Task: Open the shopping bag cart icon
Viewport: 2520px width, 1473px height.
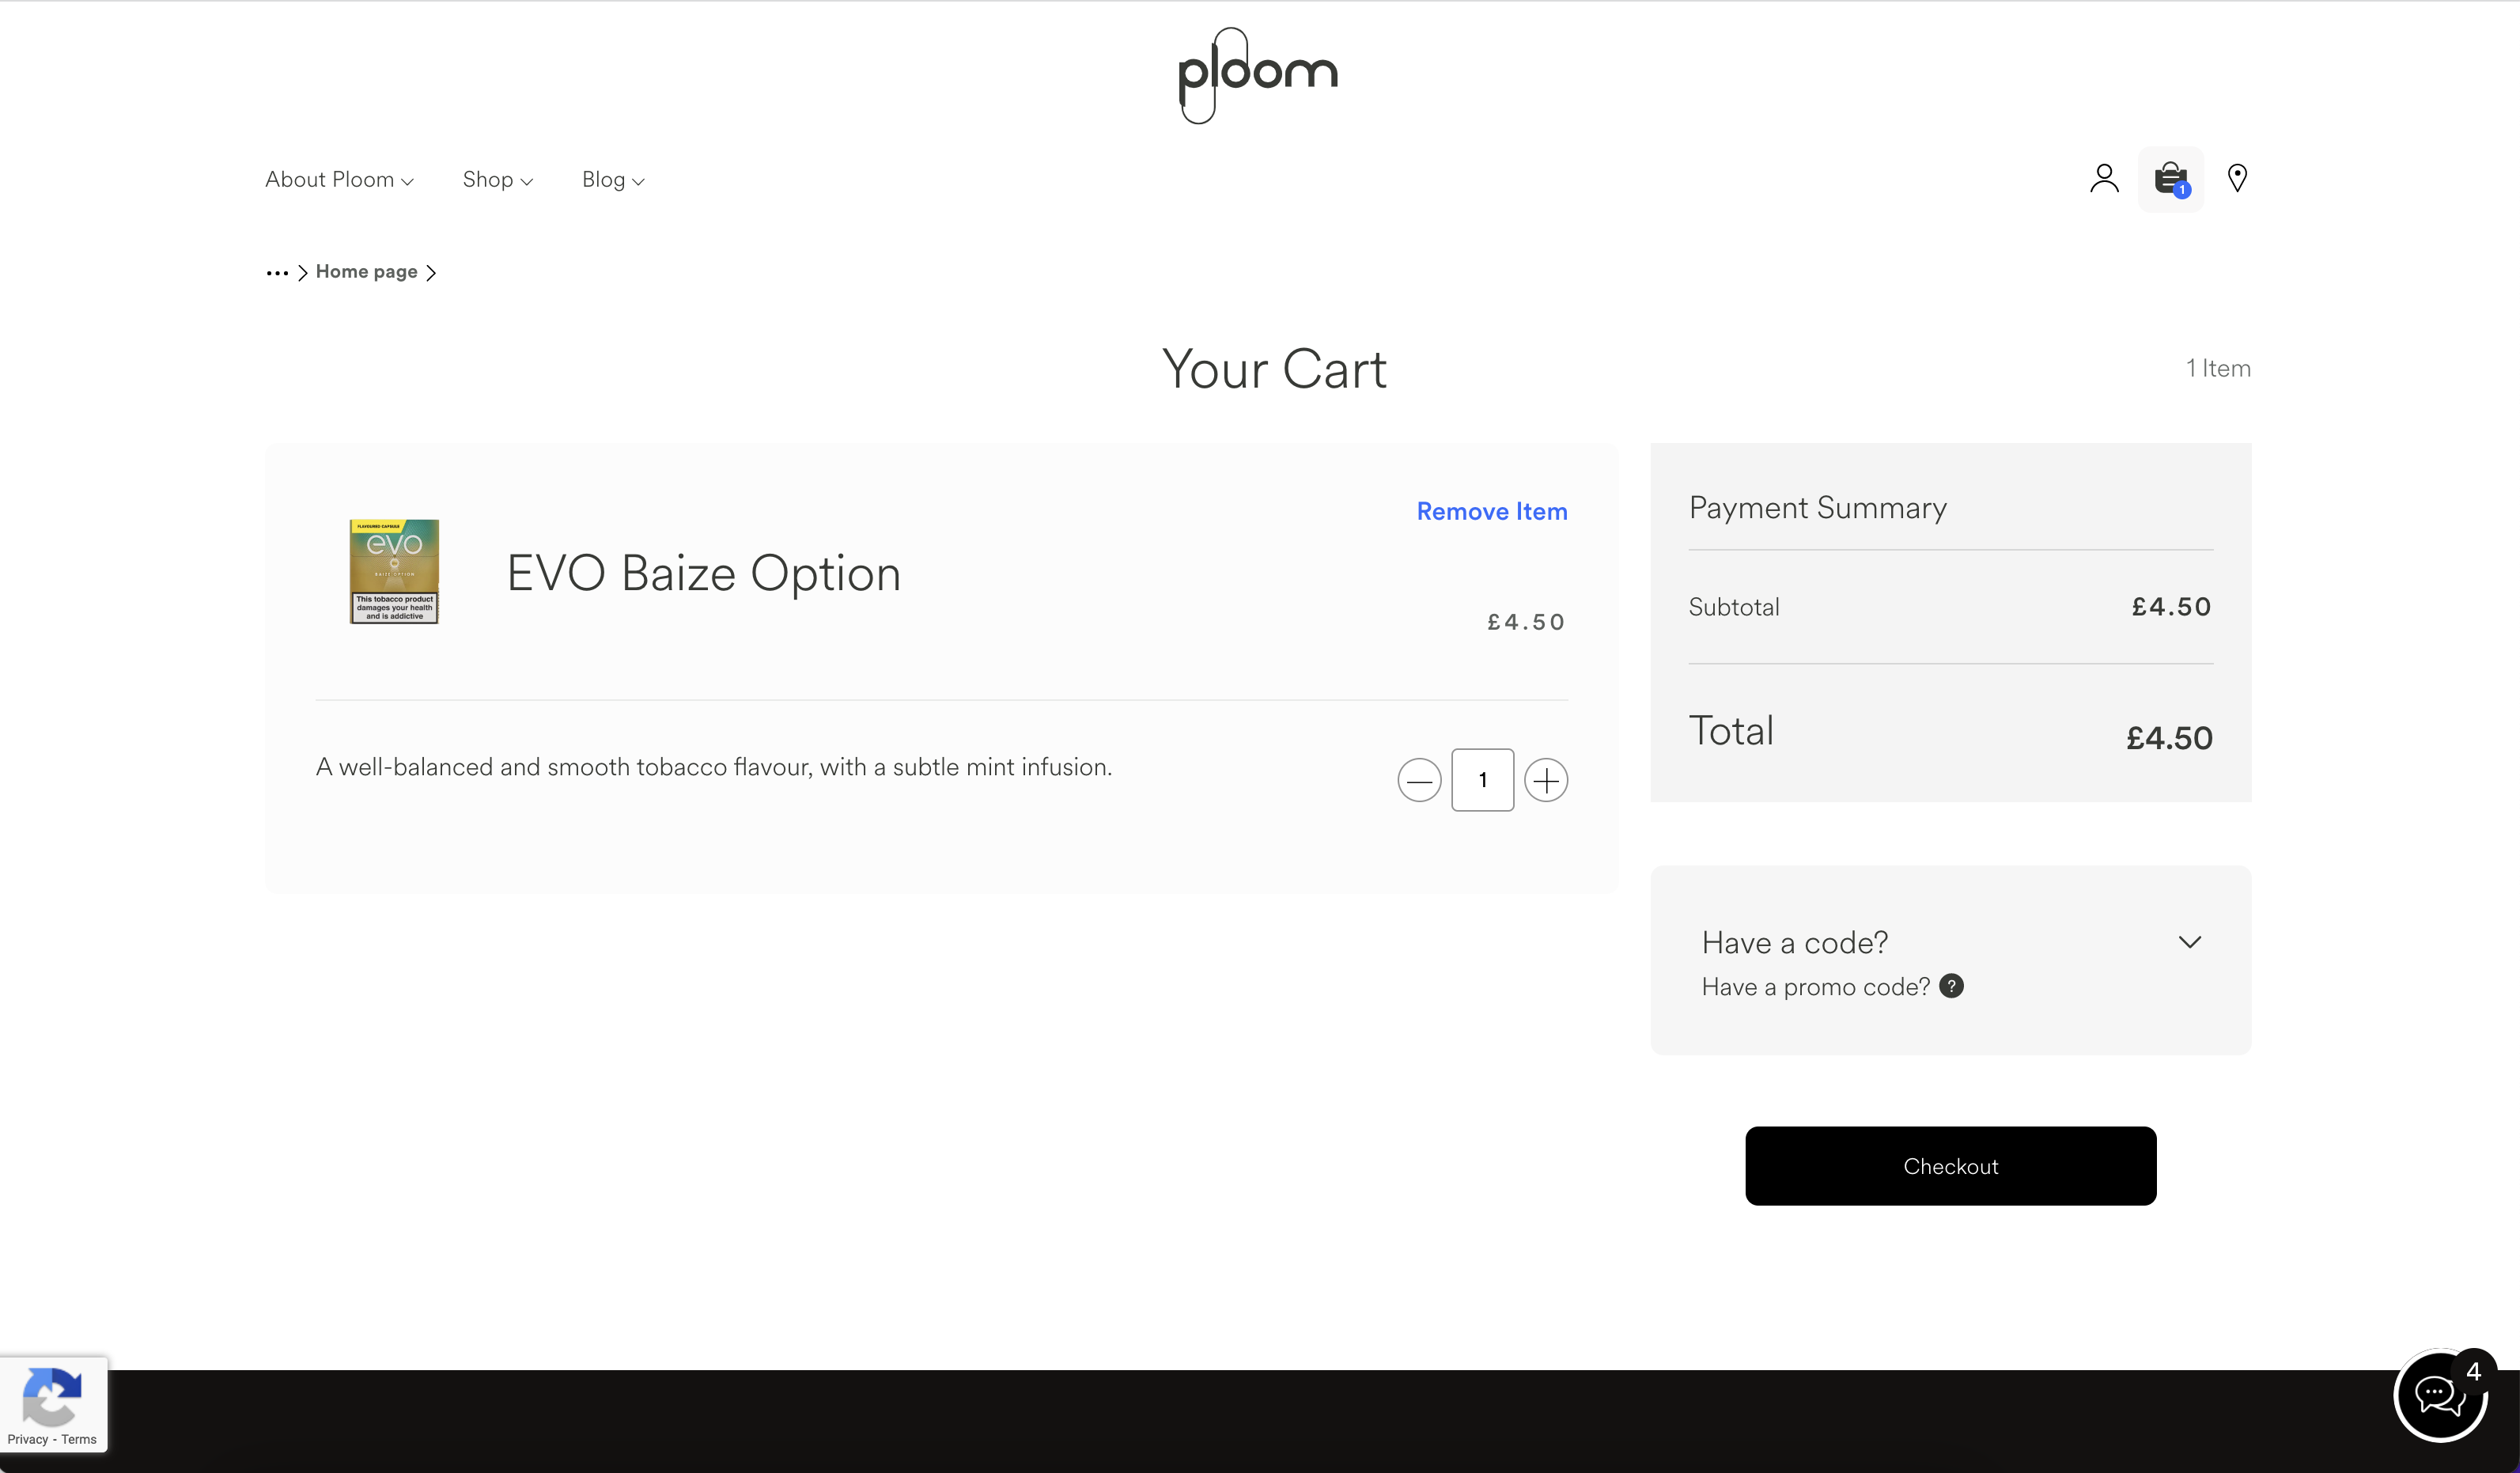Action: tap(2170, 179)
